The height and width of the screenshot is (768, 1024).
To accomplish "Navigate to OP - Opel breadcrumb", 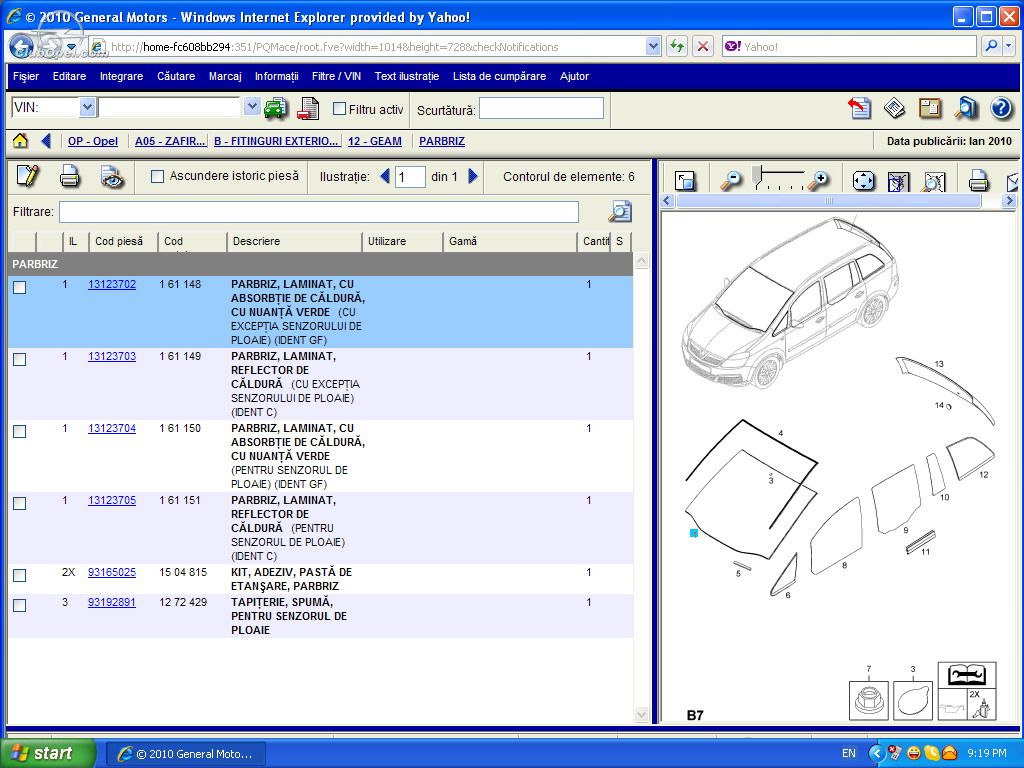I will tap(93, 141).
